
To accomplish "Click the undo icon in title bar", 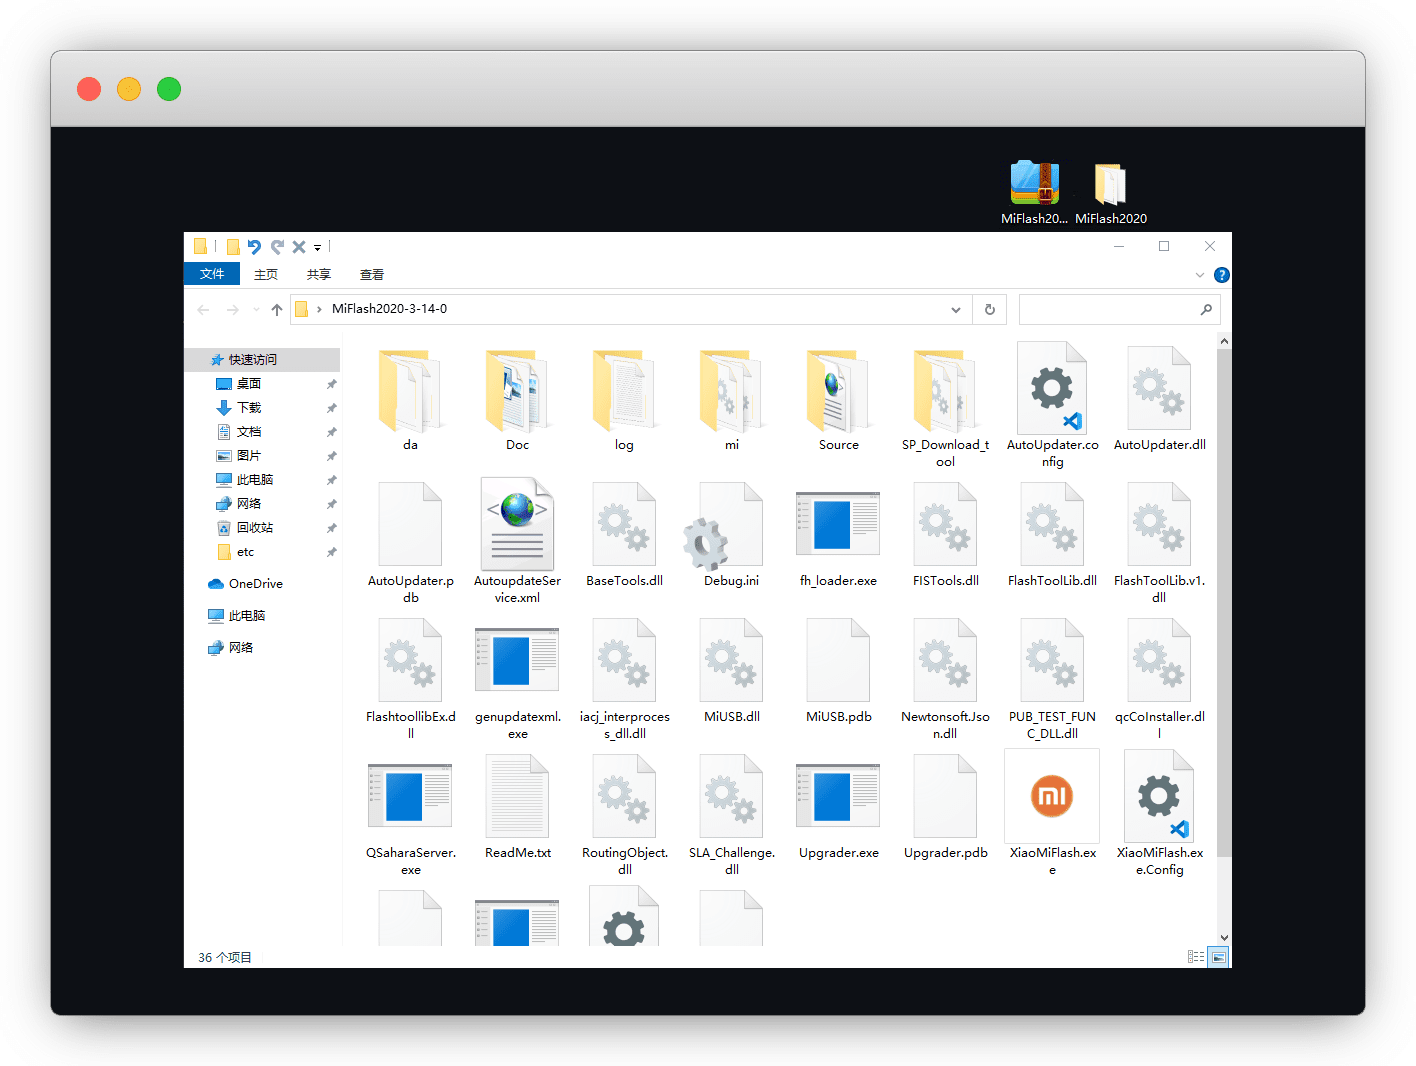I will pos(254,247).
